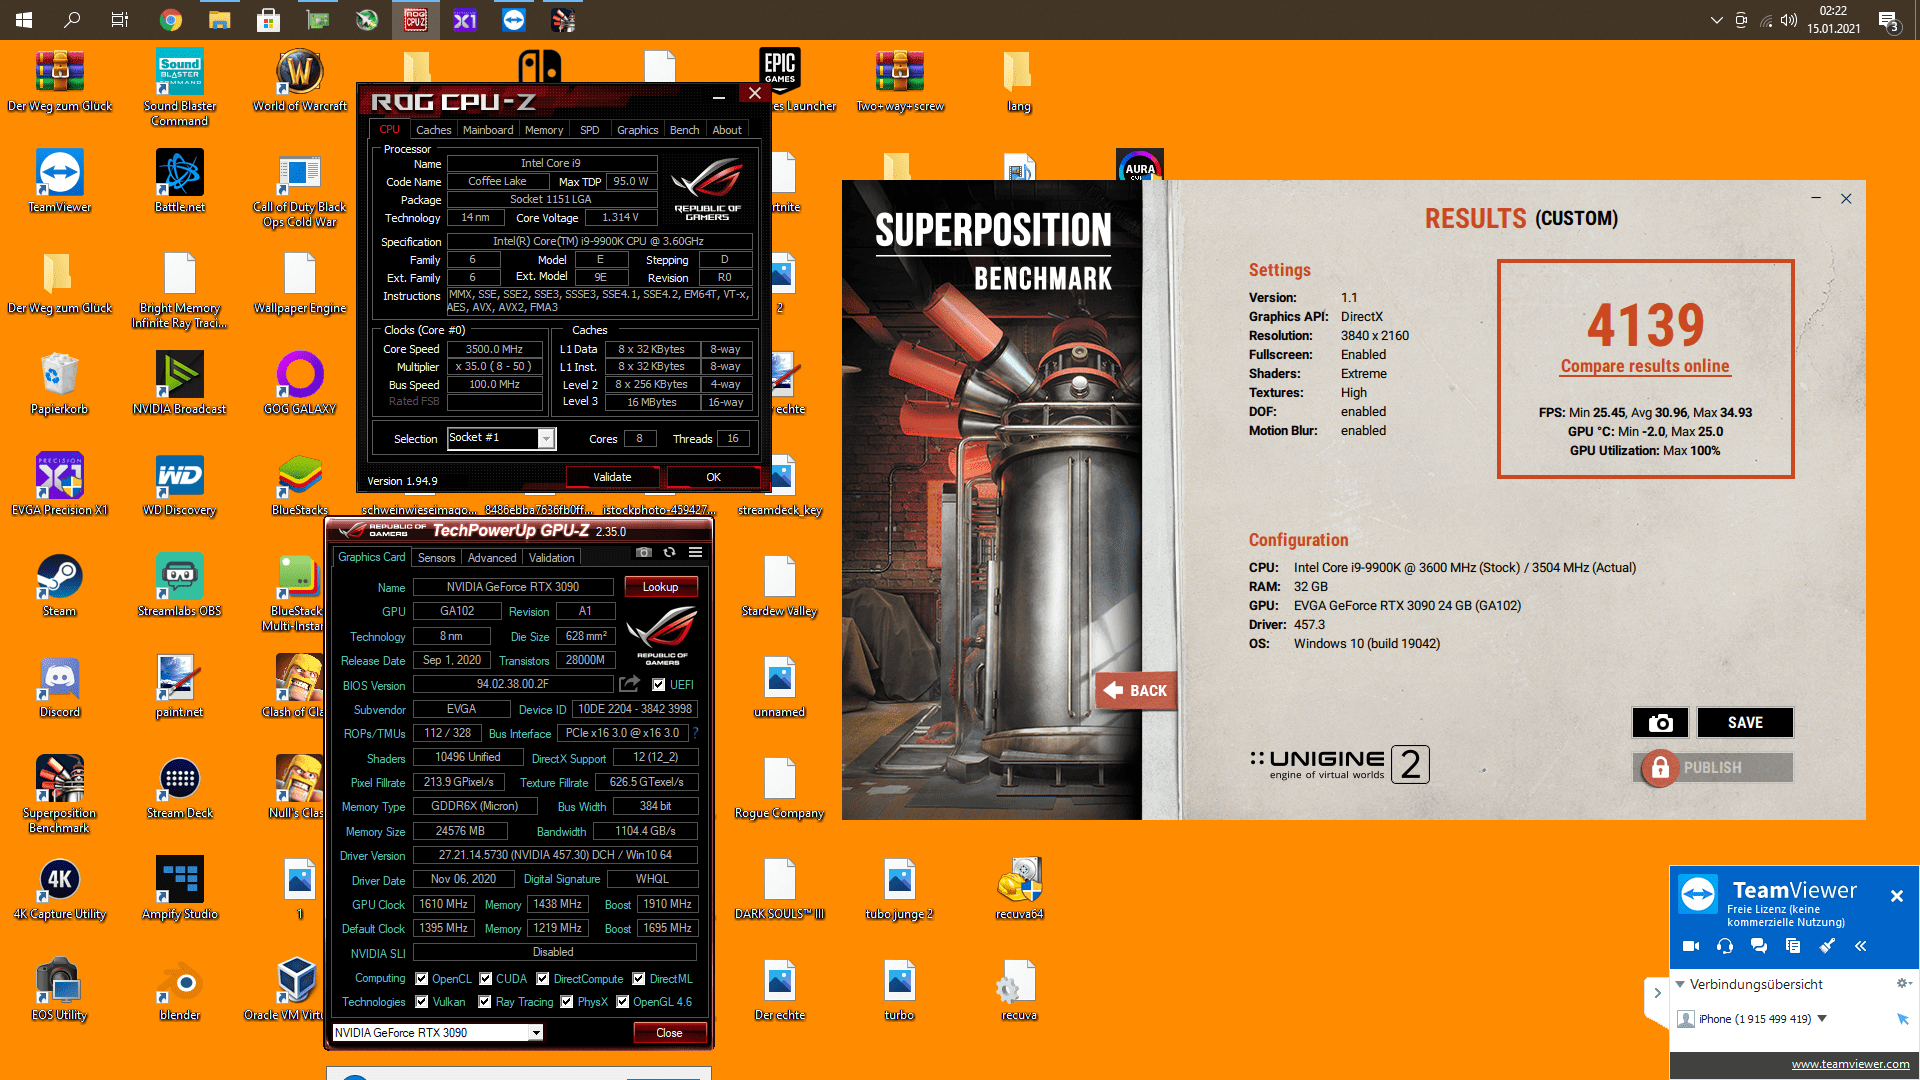Toggle the OpenCL checkbox

pos(422,979)
